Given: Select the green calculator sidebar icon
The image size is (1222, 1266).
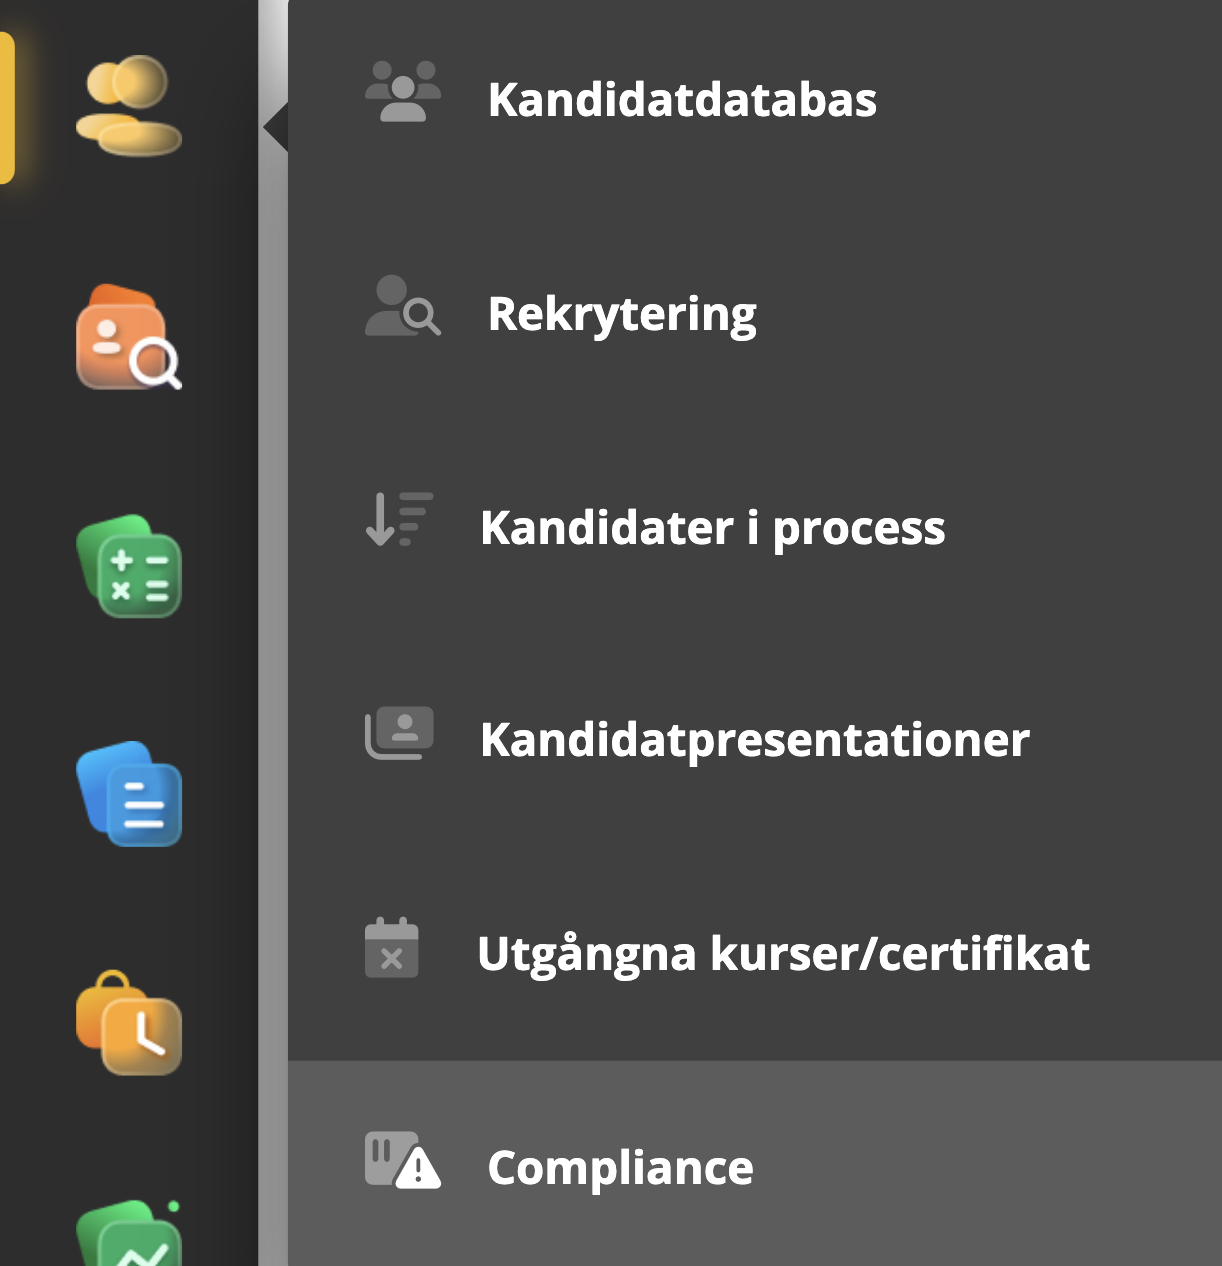Looking at the screenshot, I should click(129, 567).
